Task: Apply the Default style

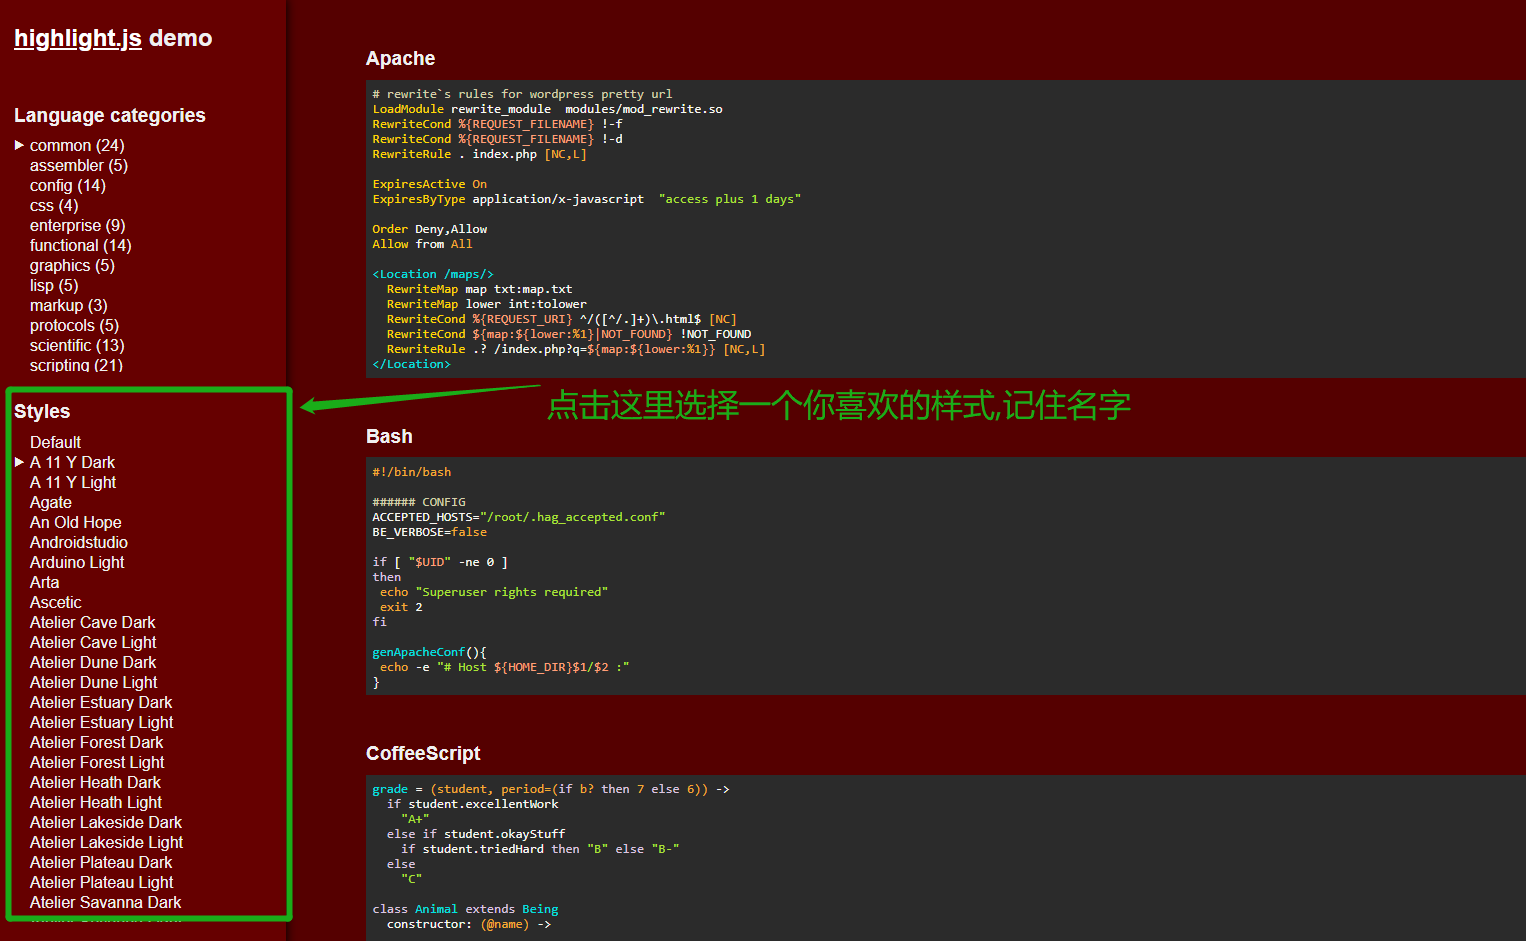Action: click(55, 442)
